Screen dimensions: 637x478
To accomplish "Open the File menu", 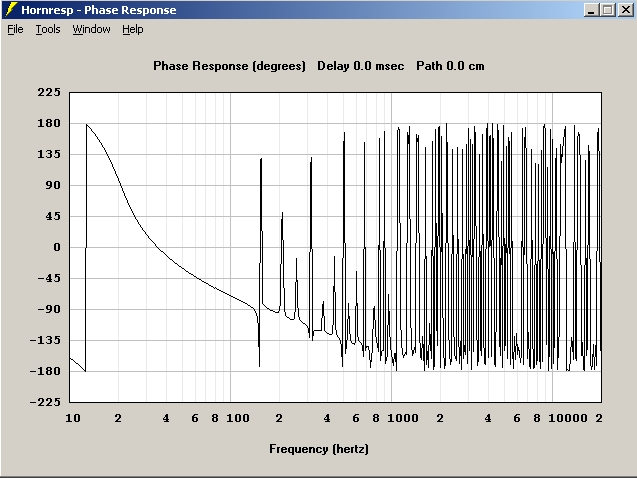I will 15,29.
